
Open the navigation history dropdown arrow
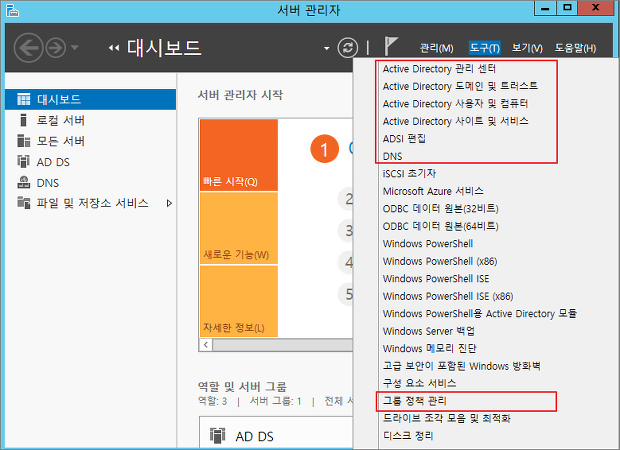pyautogui.click(x=75, y=48)
